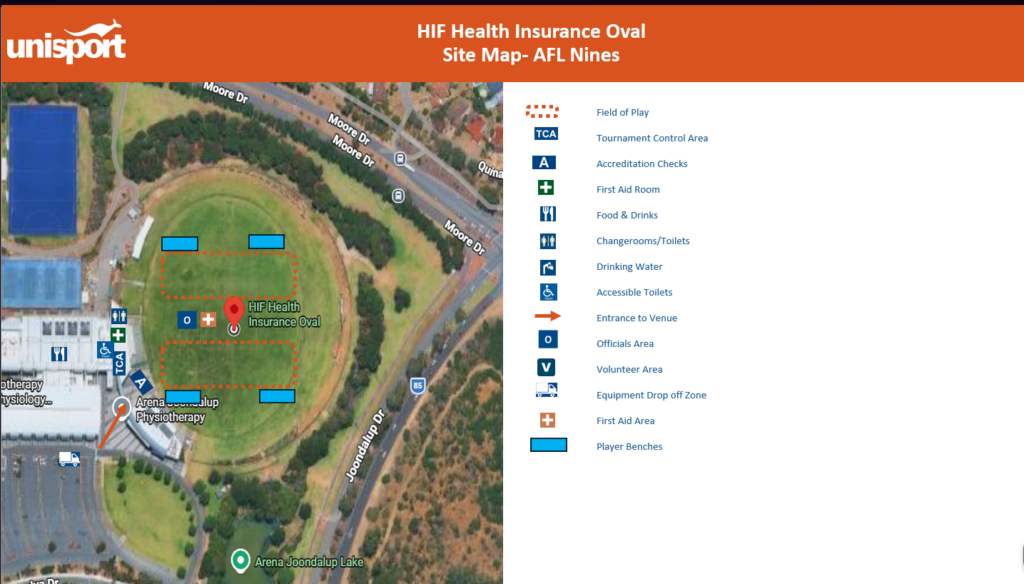Click the green Arena Joondalup Lake pin
Image resolution: width=1024 pixels, height=584 pixels.
pyautogui.click(x=240, y=561)
